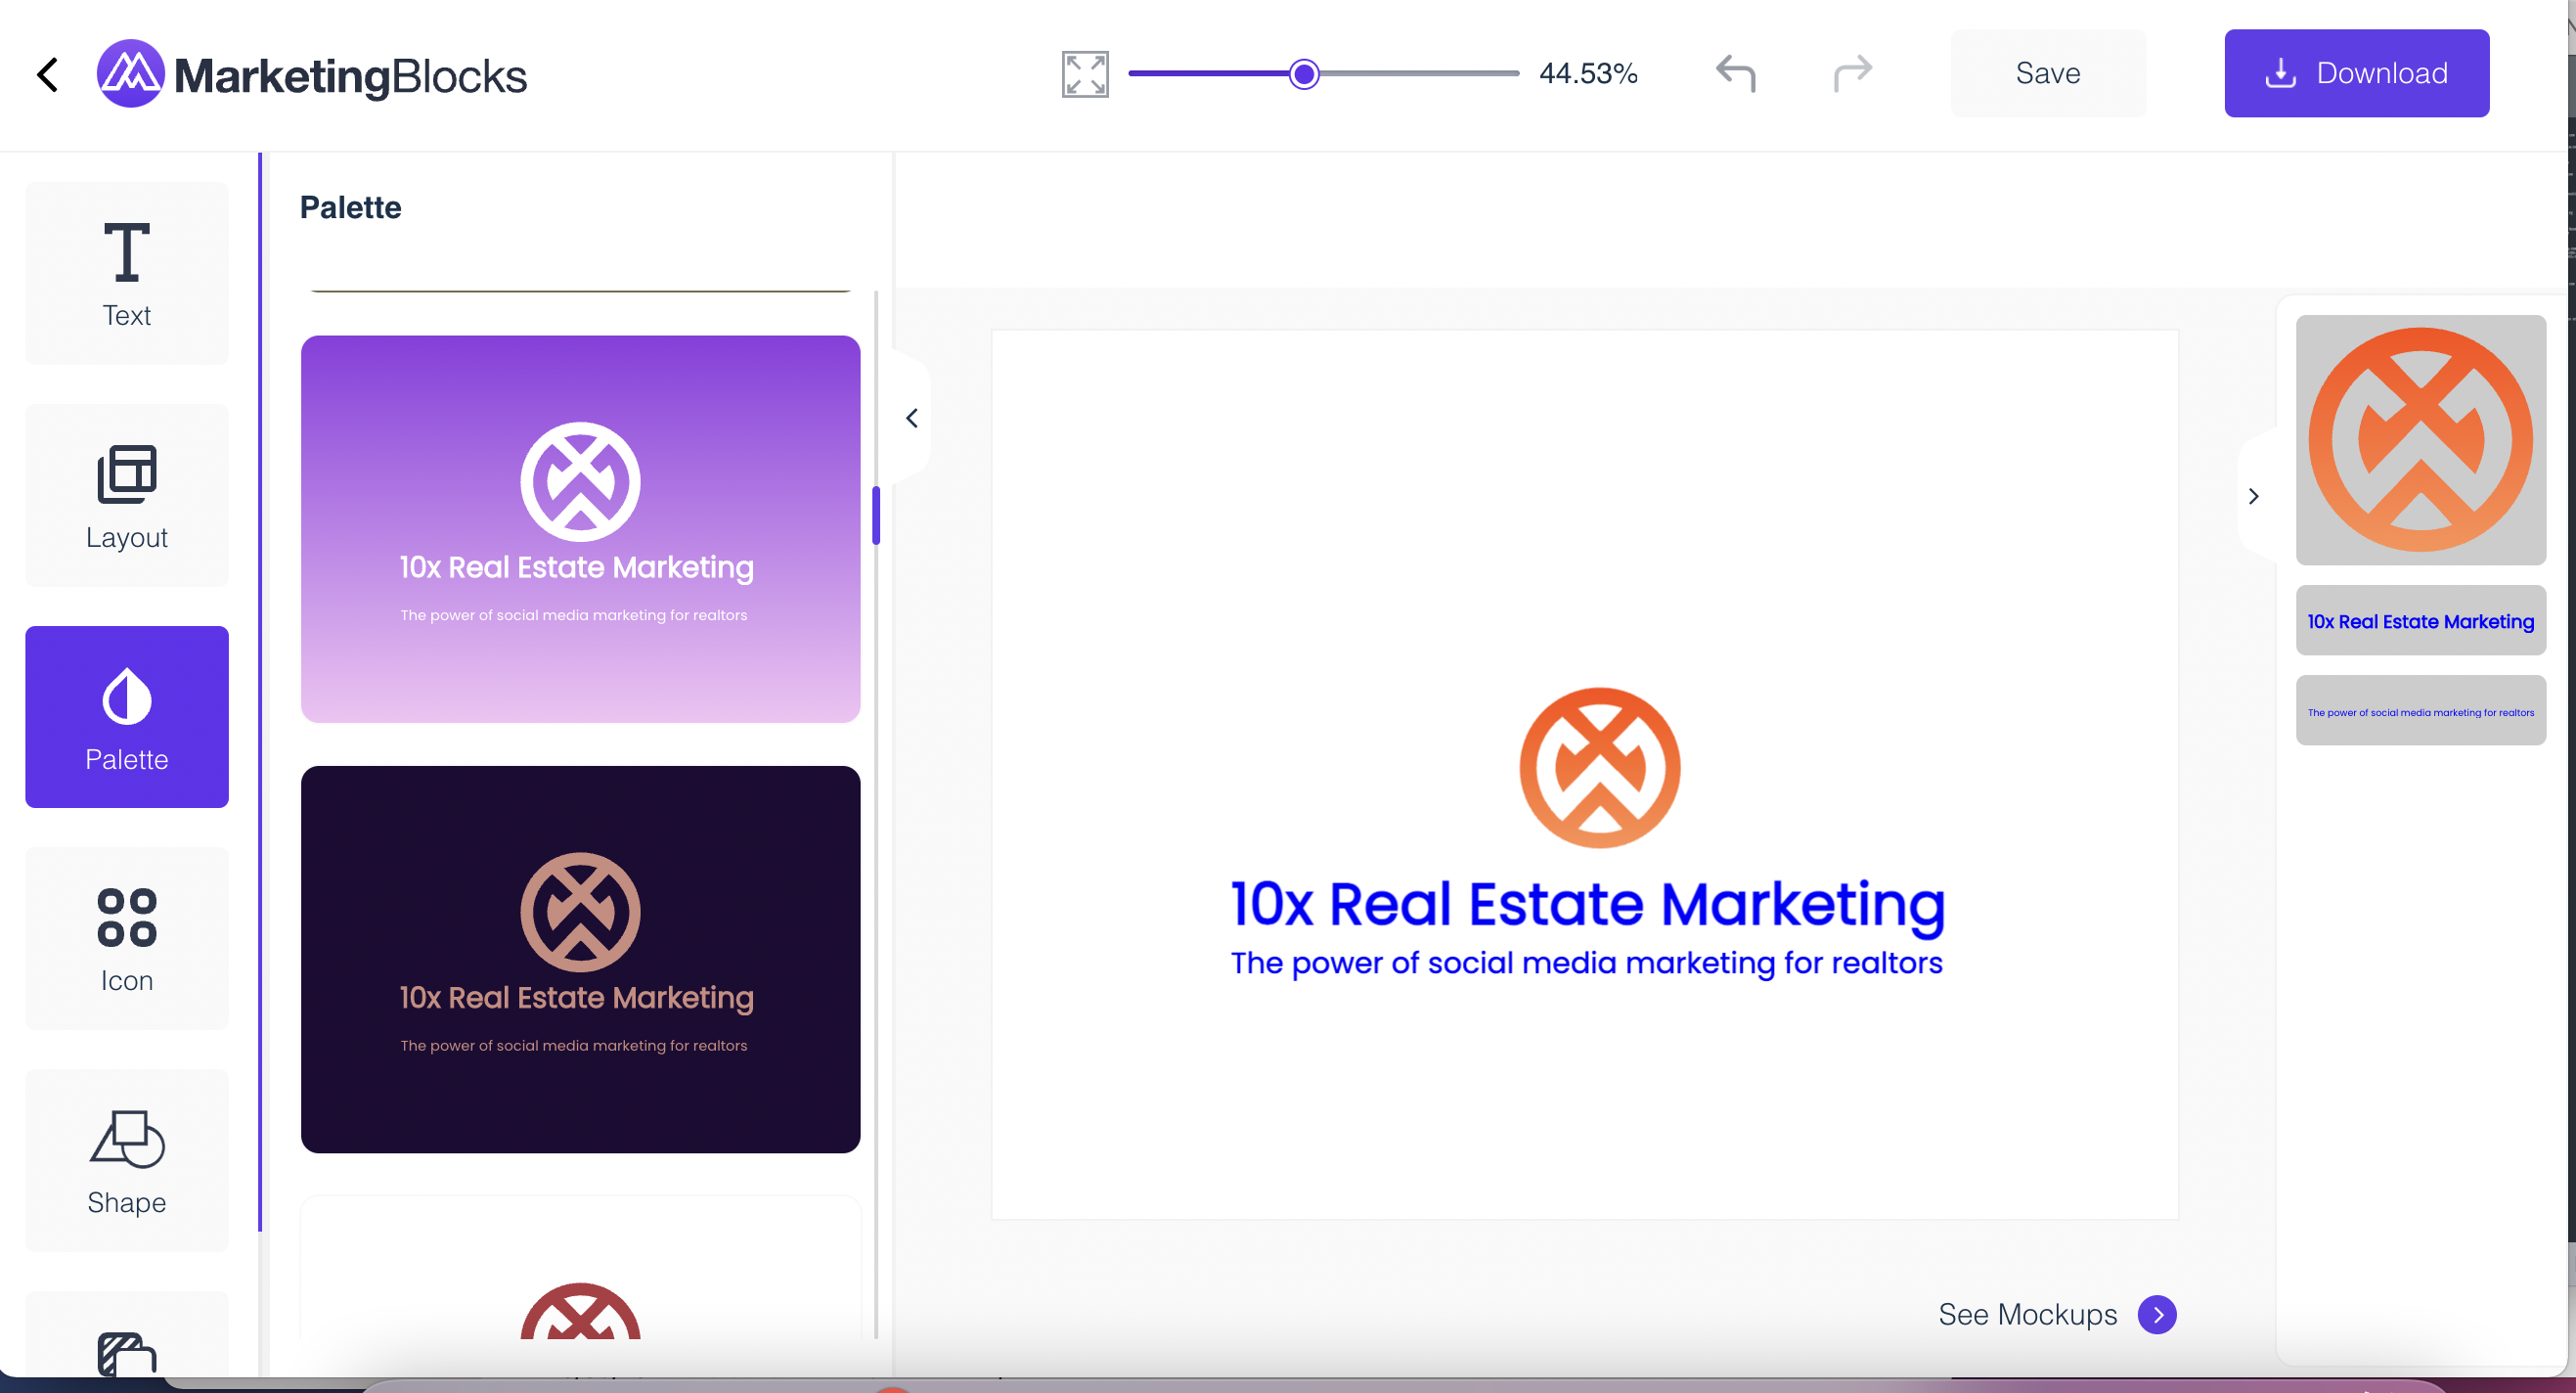Click the Palette panel heading
Screen dimensions: 2576x1393
pyautogui.click(x=351, y=207)
